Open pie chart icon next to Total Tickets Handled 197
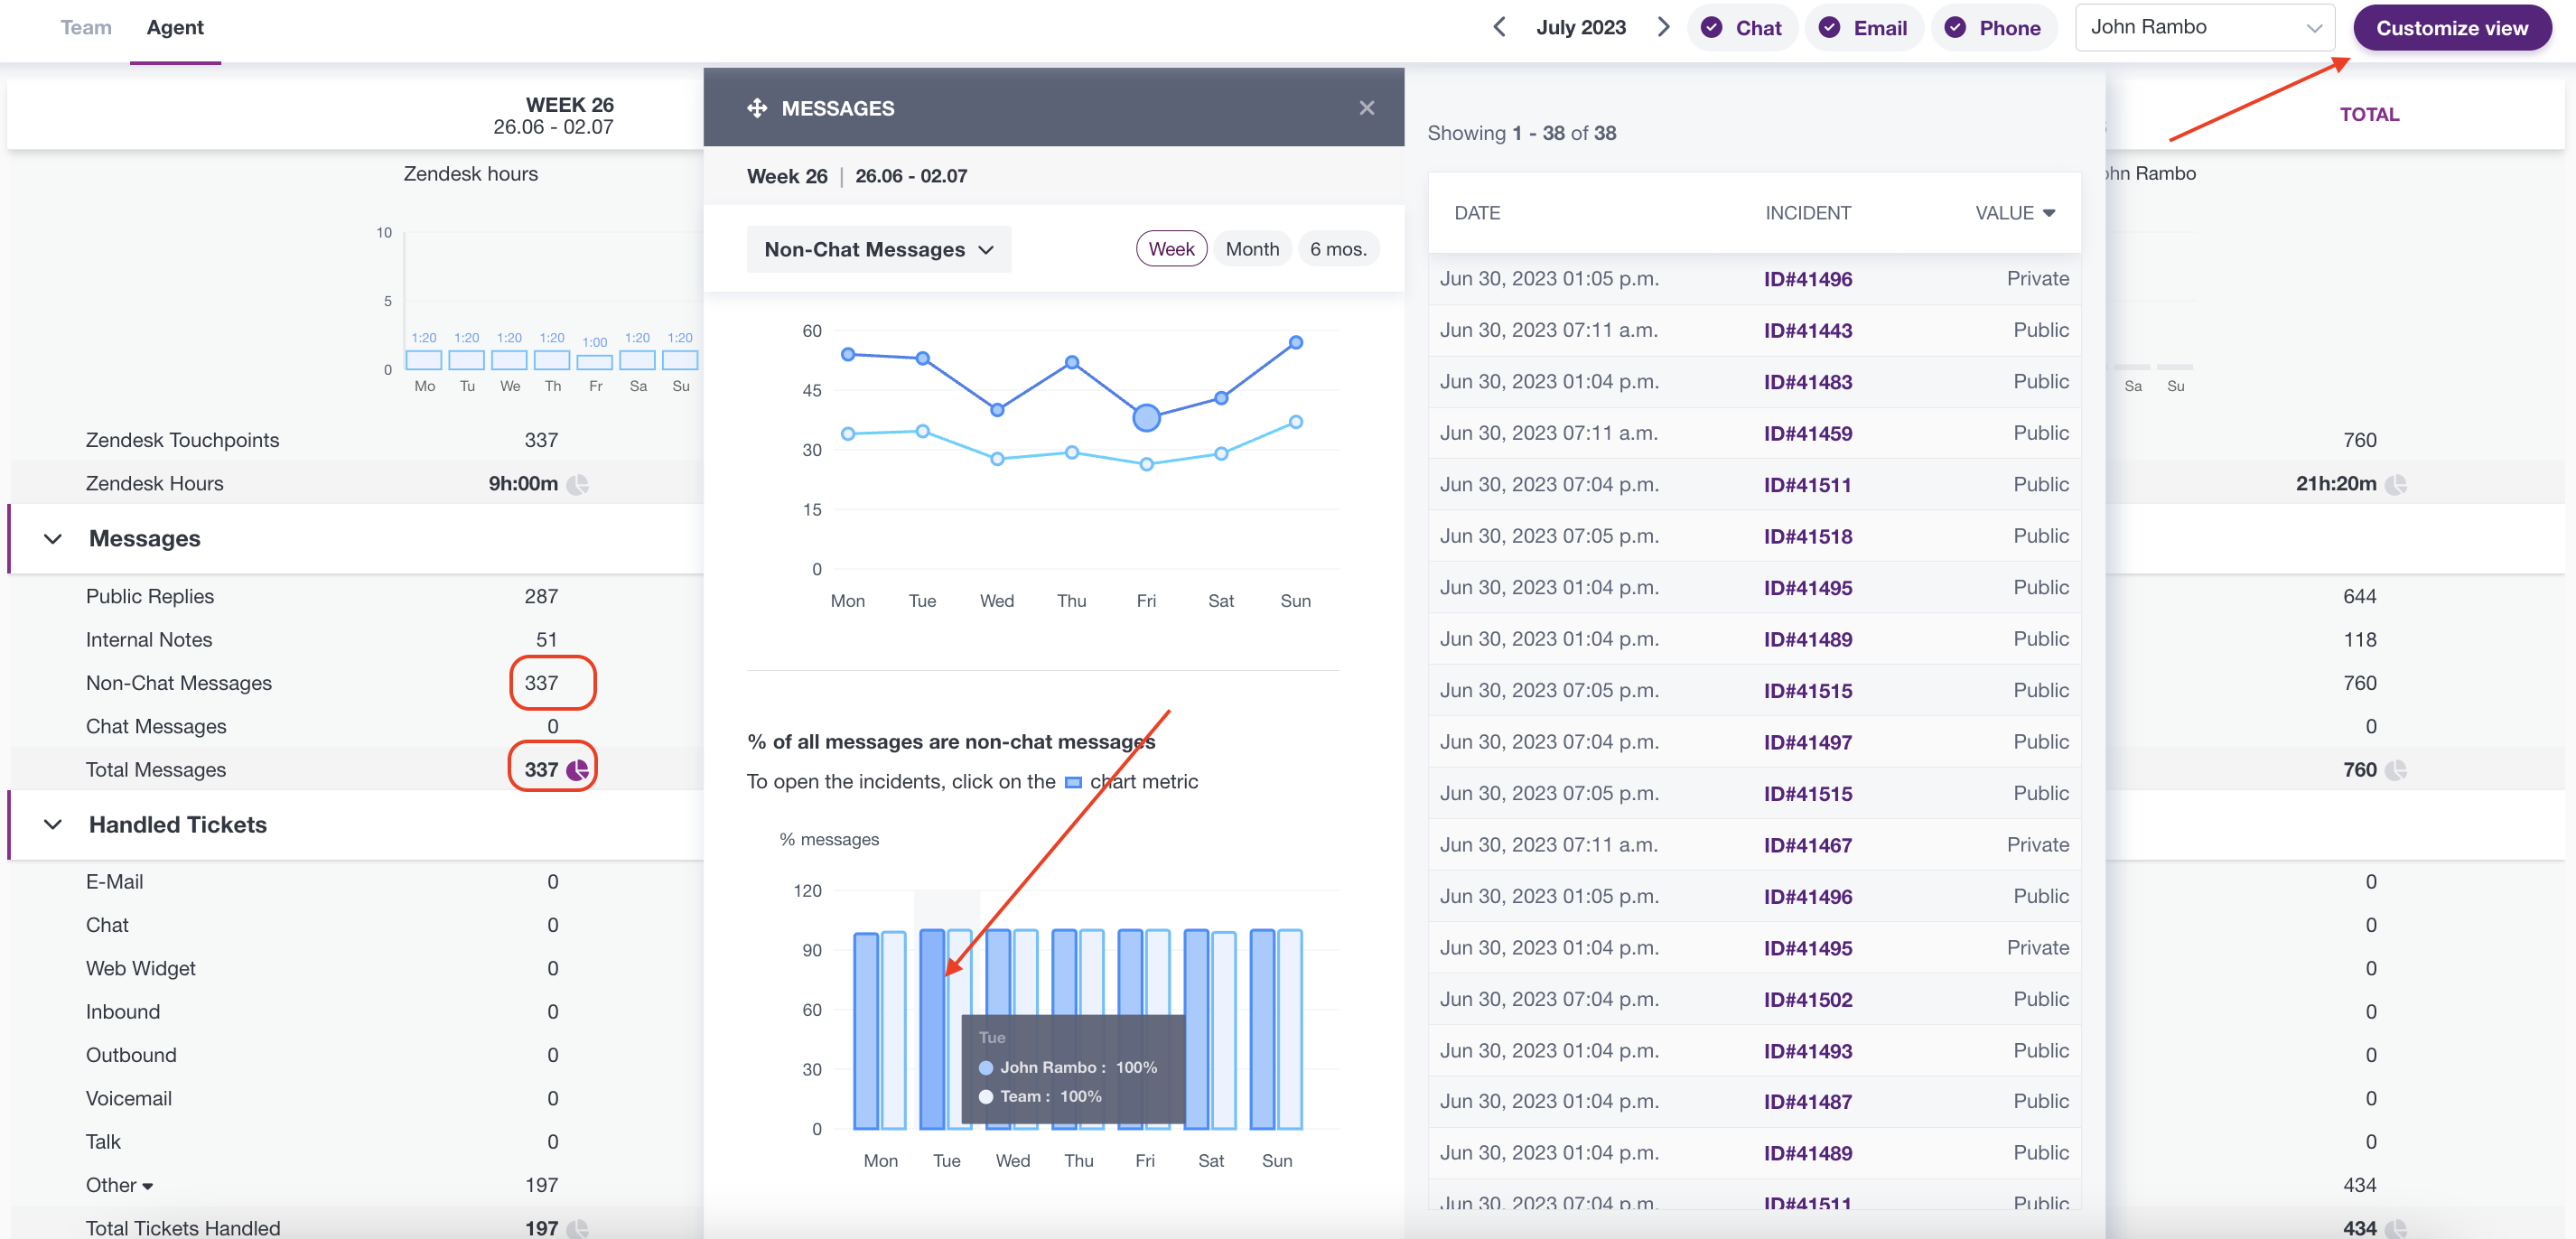The image size is (2576, 1239). 578,1228
